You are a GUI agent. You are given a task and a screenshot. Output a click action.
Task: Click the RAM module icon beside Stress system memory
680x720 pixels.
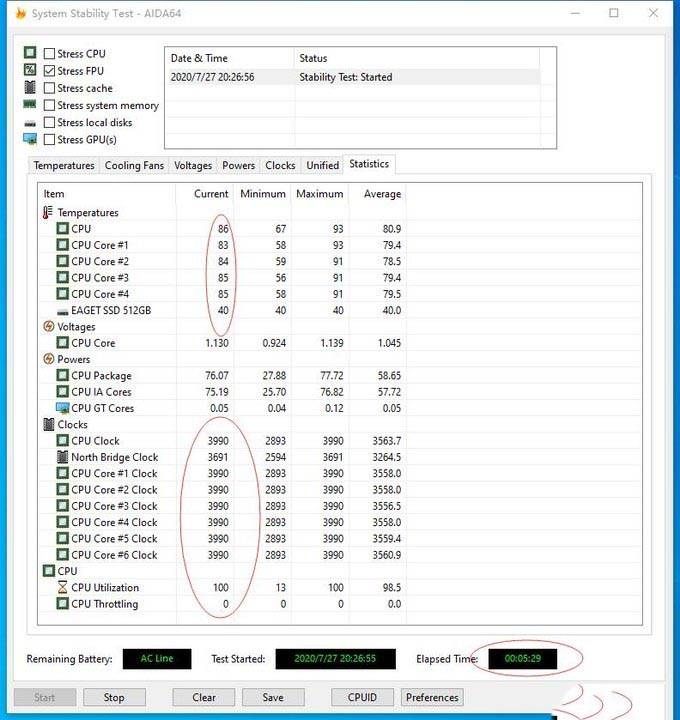pos(30,105)
